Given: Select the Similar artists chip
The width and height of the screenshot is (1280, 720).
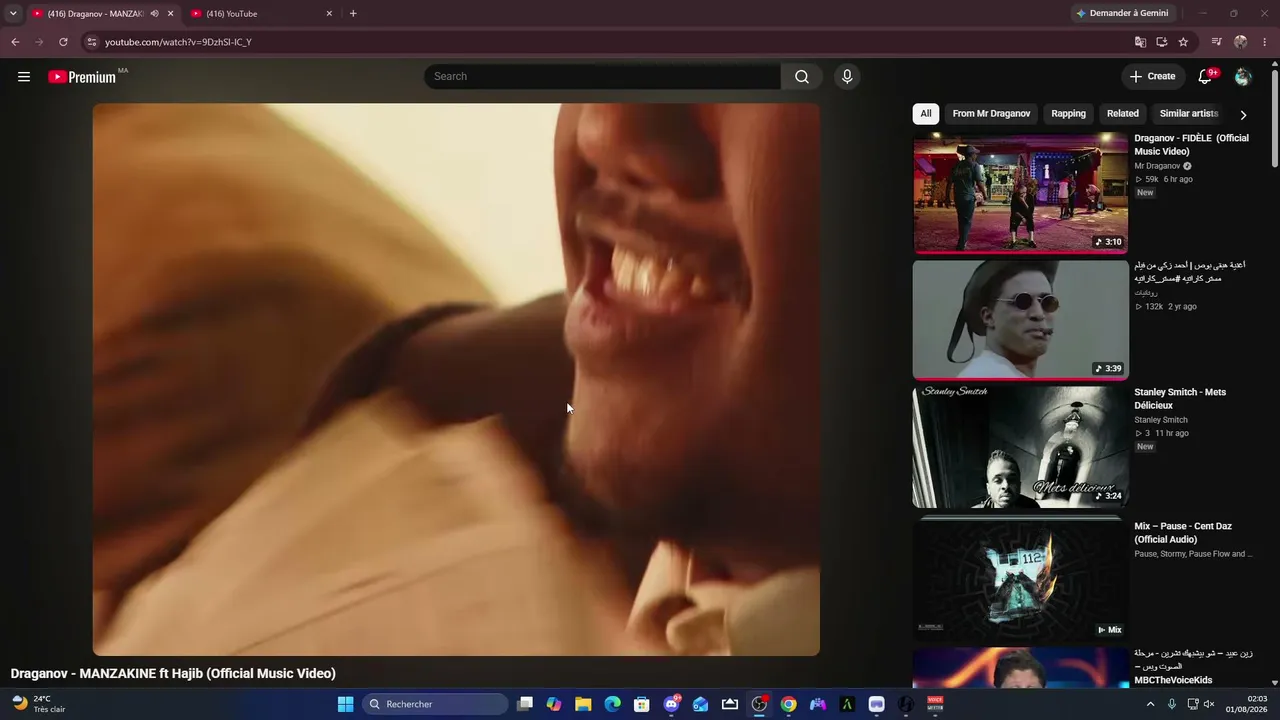Looking at the screenshot, I should click(x=1188, y=114).
